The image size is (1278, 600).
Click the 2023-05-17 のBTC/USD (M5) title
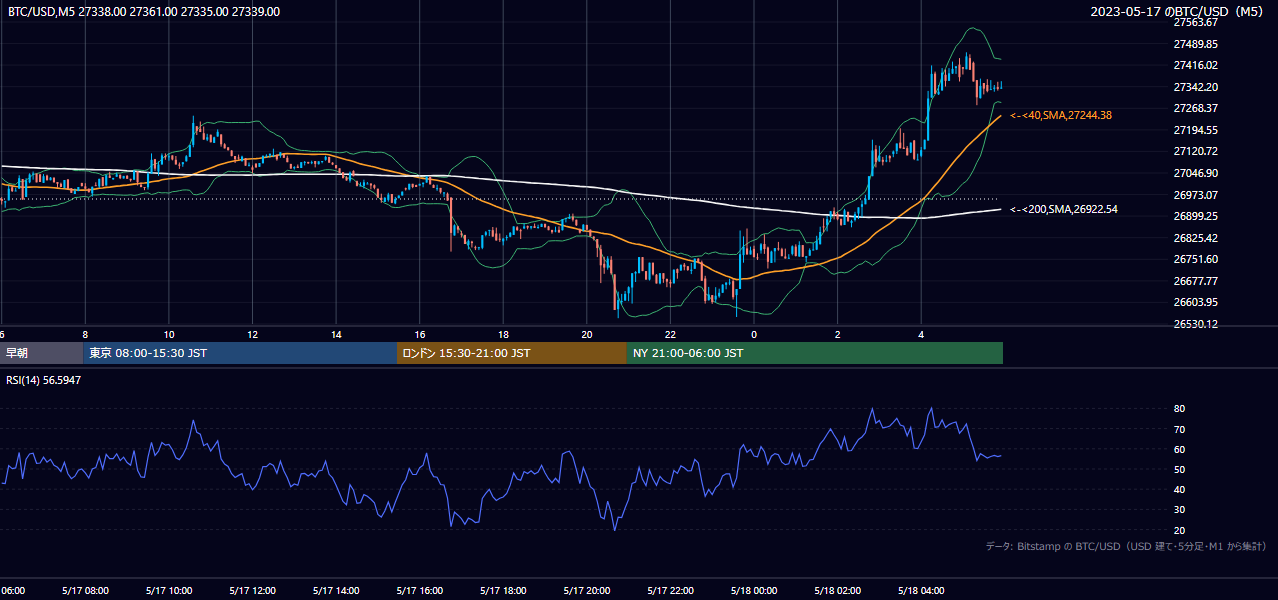1179,11
